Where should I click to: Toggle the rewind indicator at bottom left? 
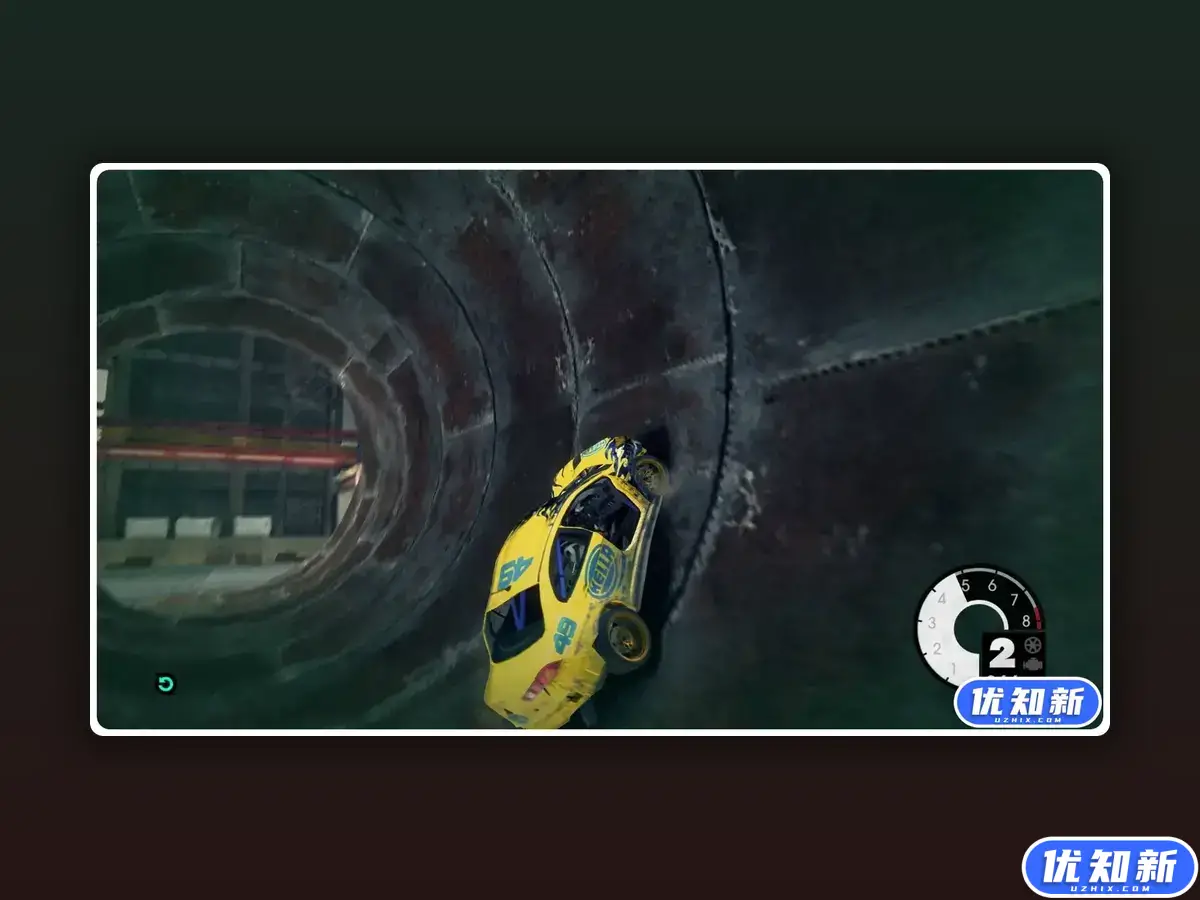click(x=164, y=682)
